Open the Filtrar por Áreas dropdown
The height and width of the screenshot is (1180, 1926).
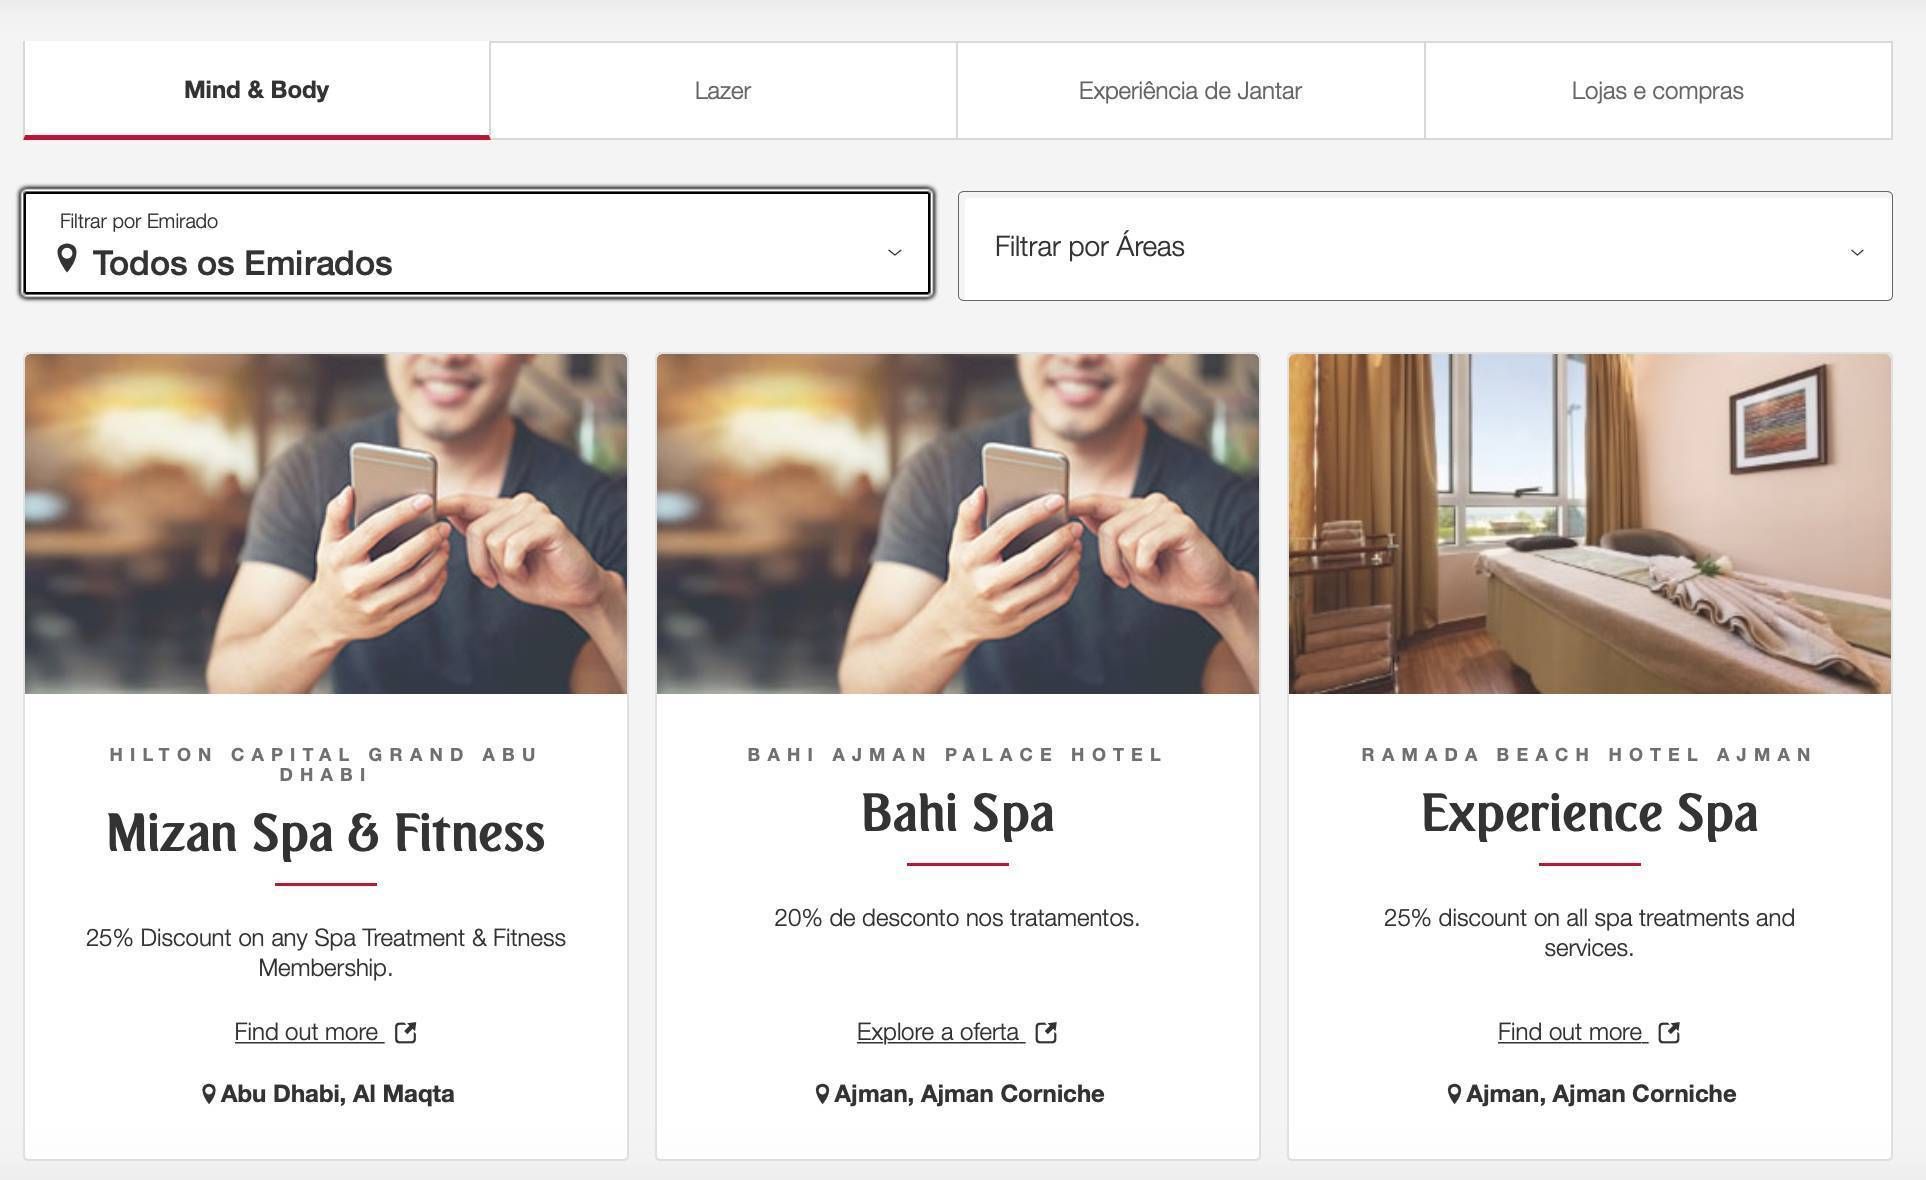tap(1425, 246)
